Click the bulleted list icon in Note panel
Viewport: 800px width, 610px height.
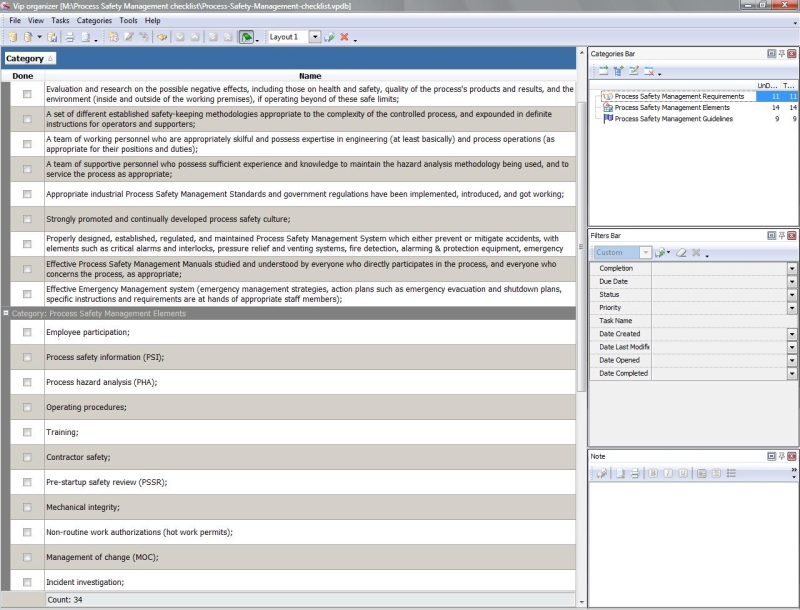click(x=731, y=473)
